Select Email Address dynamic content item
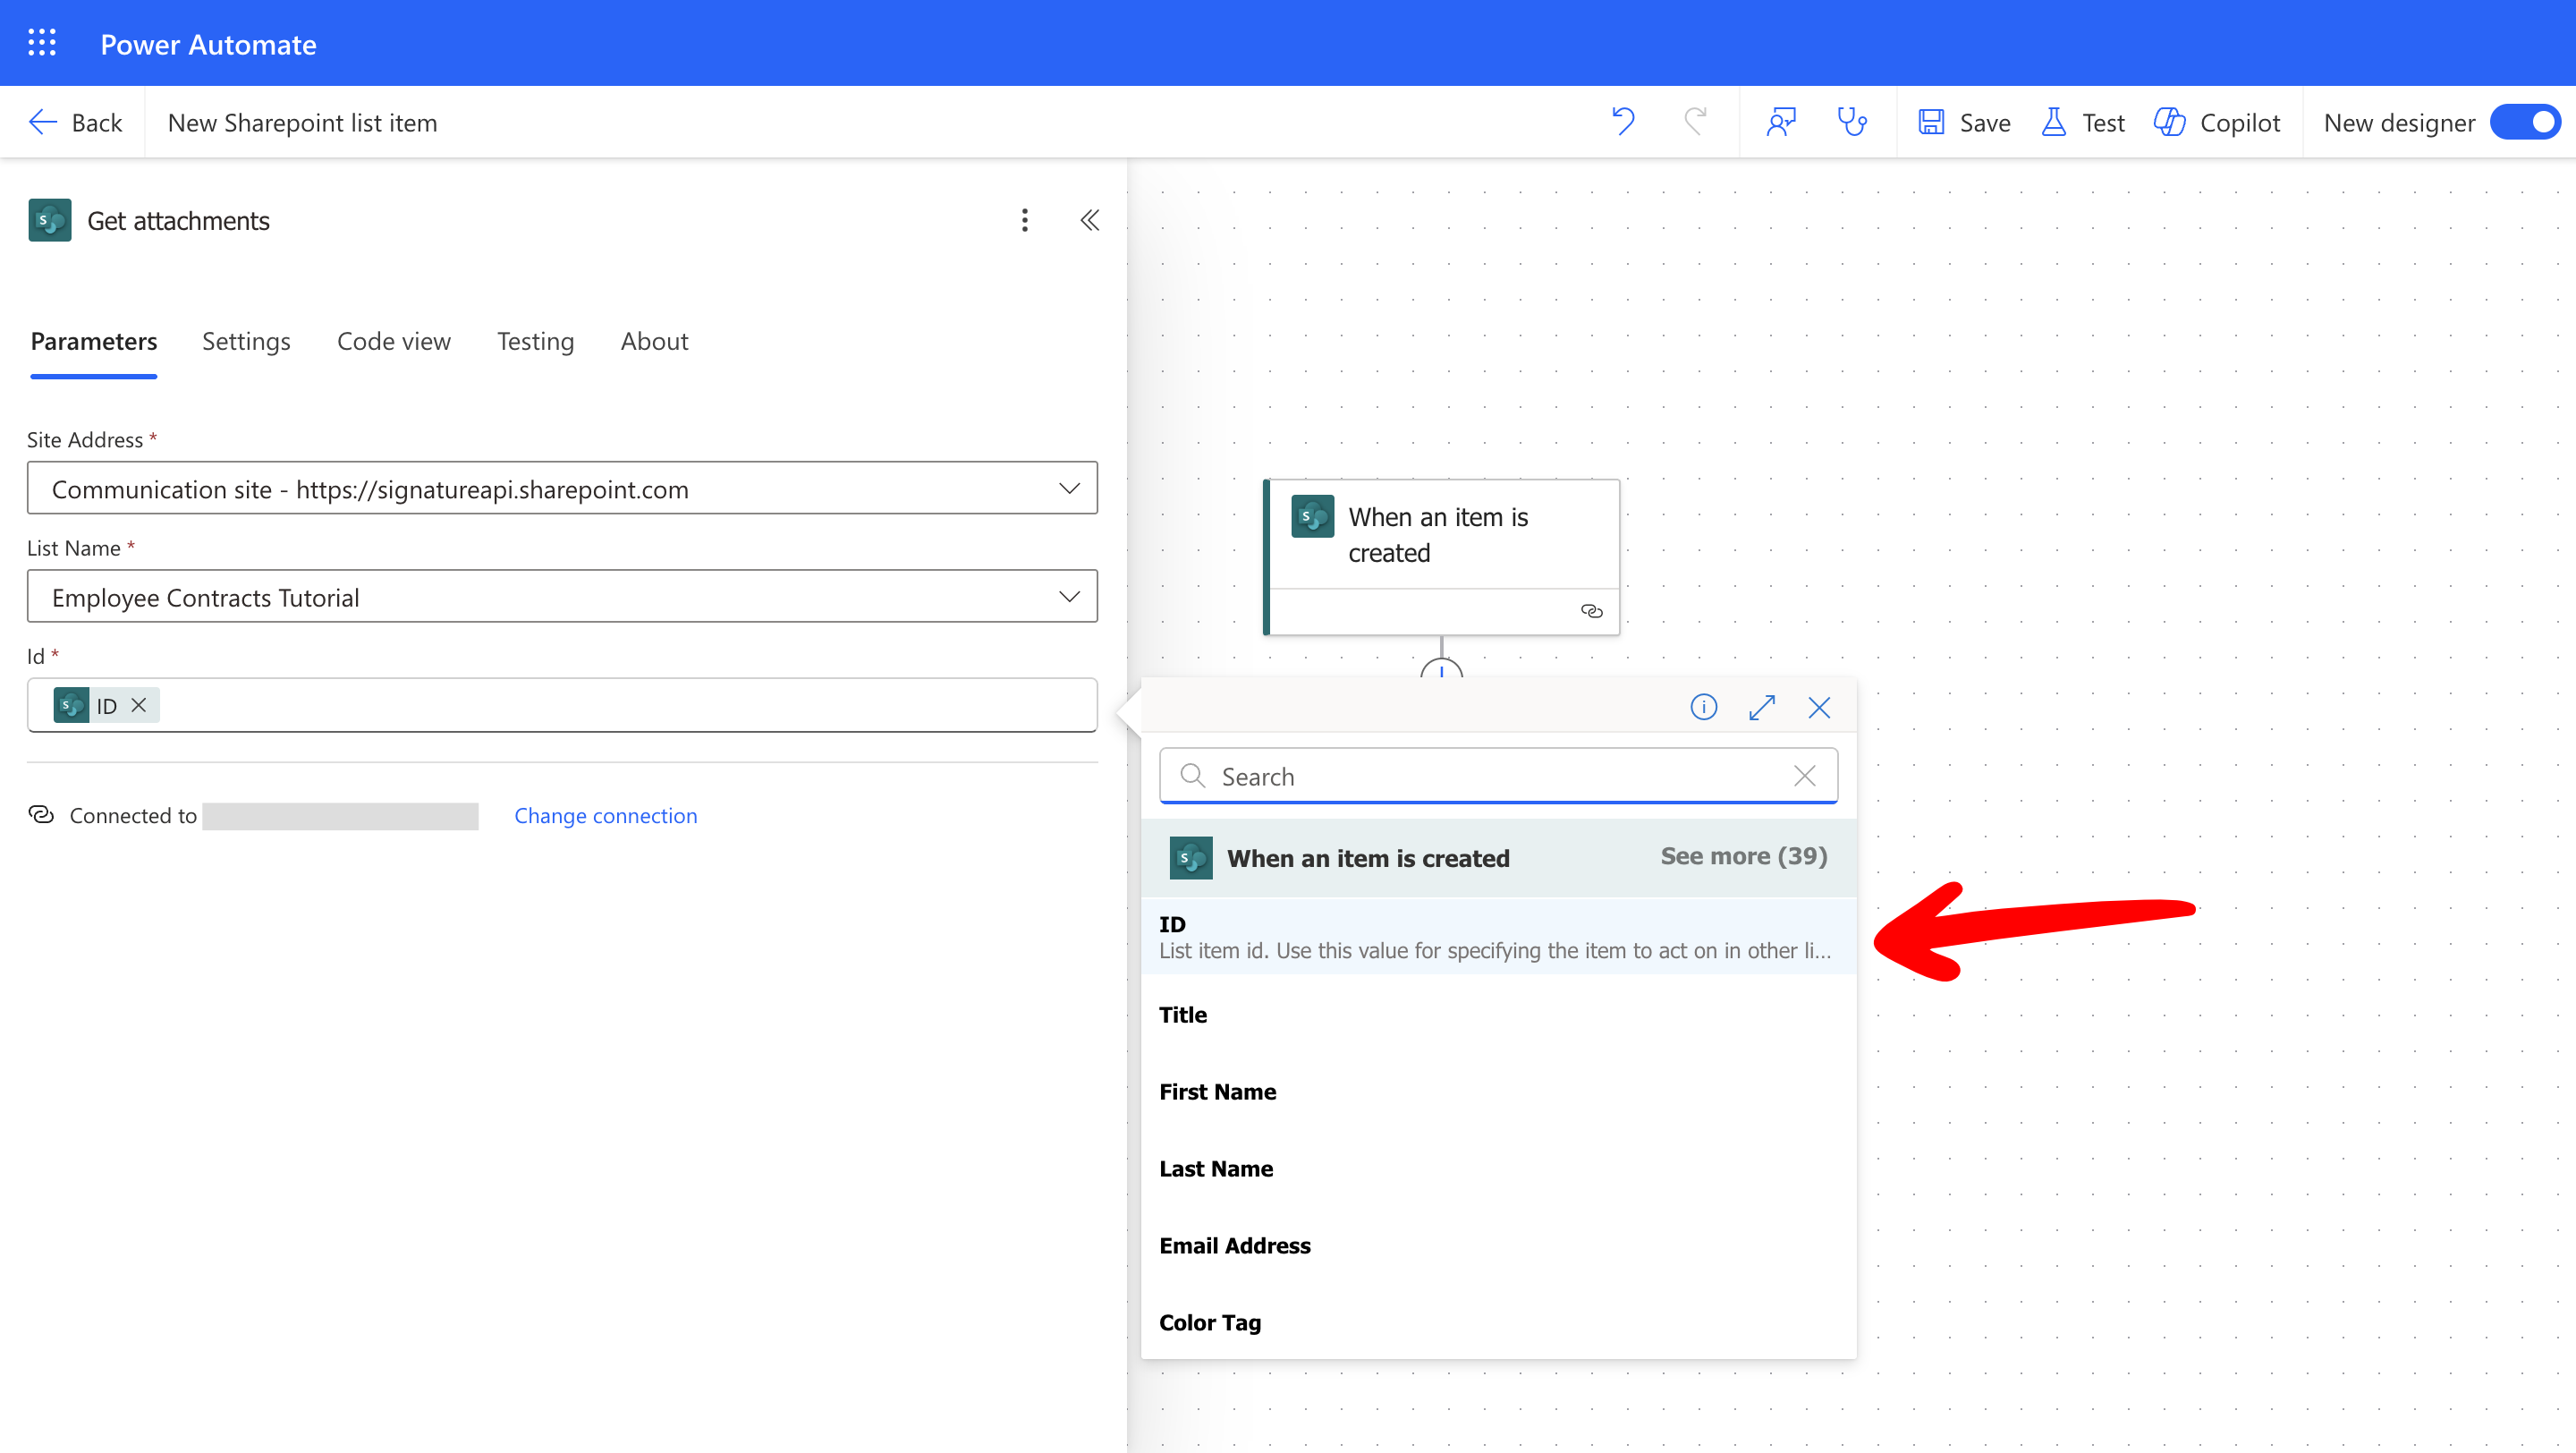2576x1453 pixels. click(1234, 1245)
